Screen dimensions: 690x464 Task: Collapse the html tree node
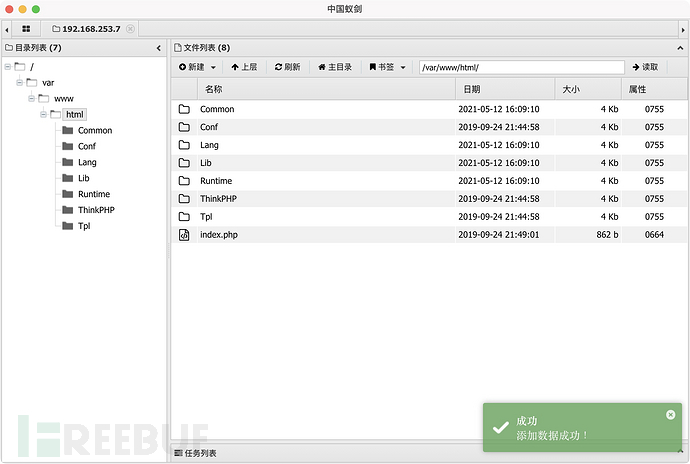(x=43, y=114)
